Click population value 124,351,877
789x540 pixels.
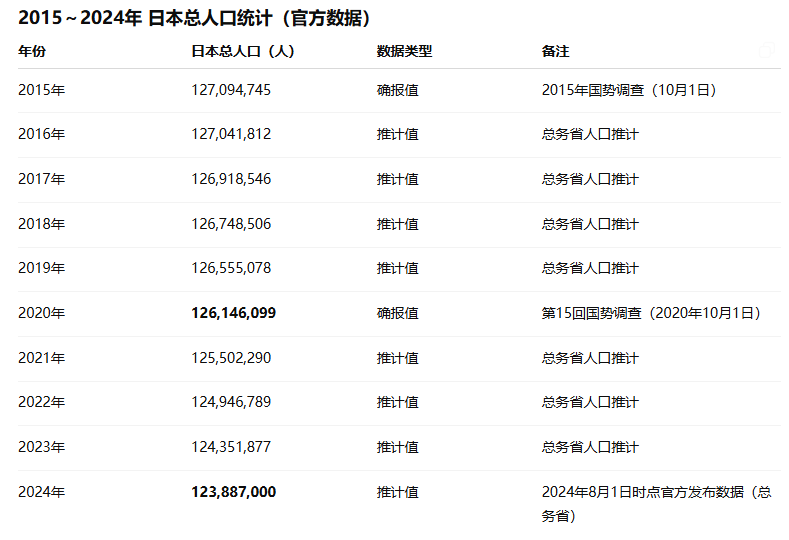231,447
